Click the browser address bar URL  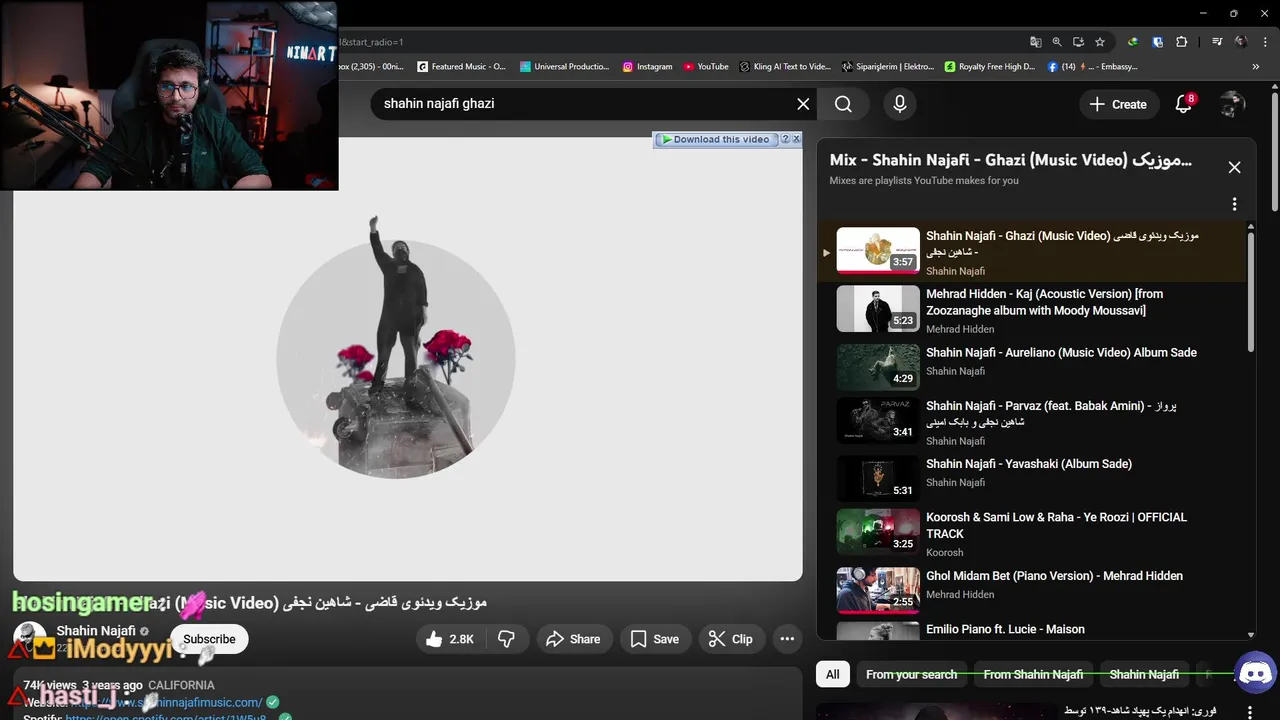pyautogui.click(x=680, y=42)
